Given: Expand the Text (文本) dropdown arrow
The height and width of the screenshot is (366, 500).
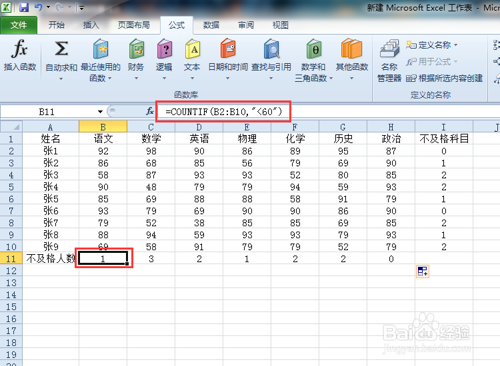Looking at the screenshot, I should [192, 78].
